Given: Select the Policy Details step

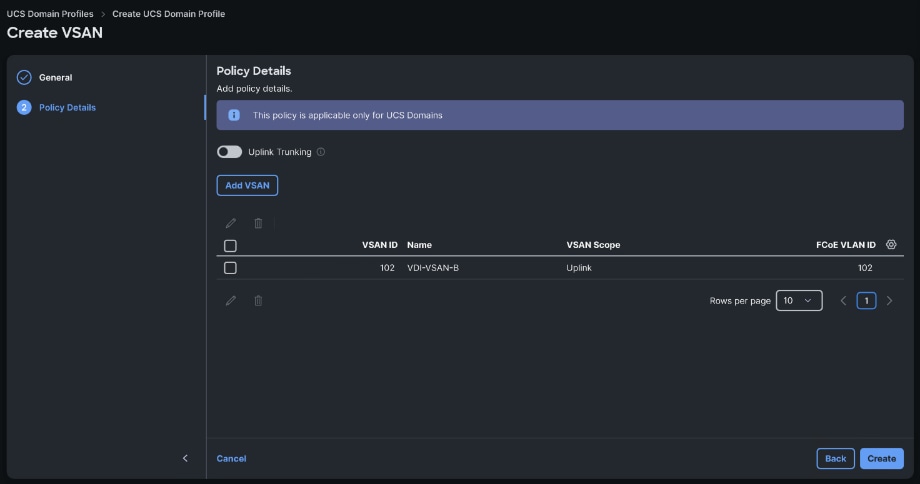Looking at the screenshot, I should pyautogui.click(x=67, y=107).
